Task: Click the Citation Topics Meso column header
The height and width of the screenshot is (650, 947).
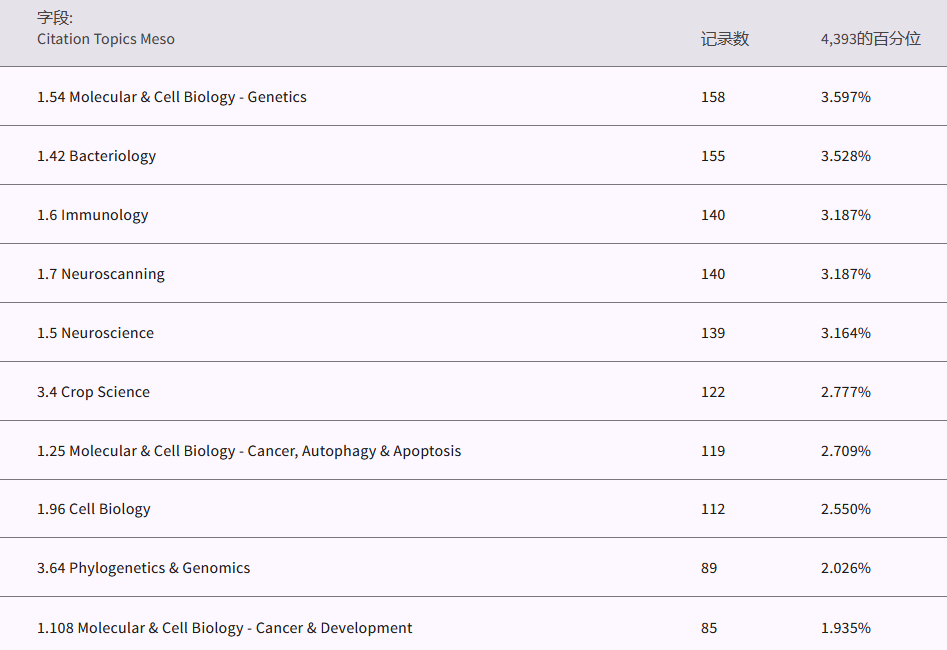Action: pyautogui.click(x=106, y=39)
